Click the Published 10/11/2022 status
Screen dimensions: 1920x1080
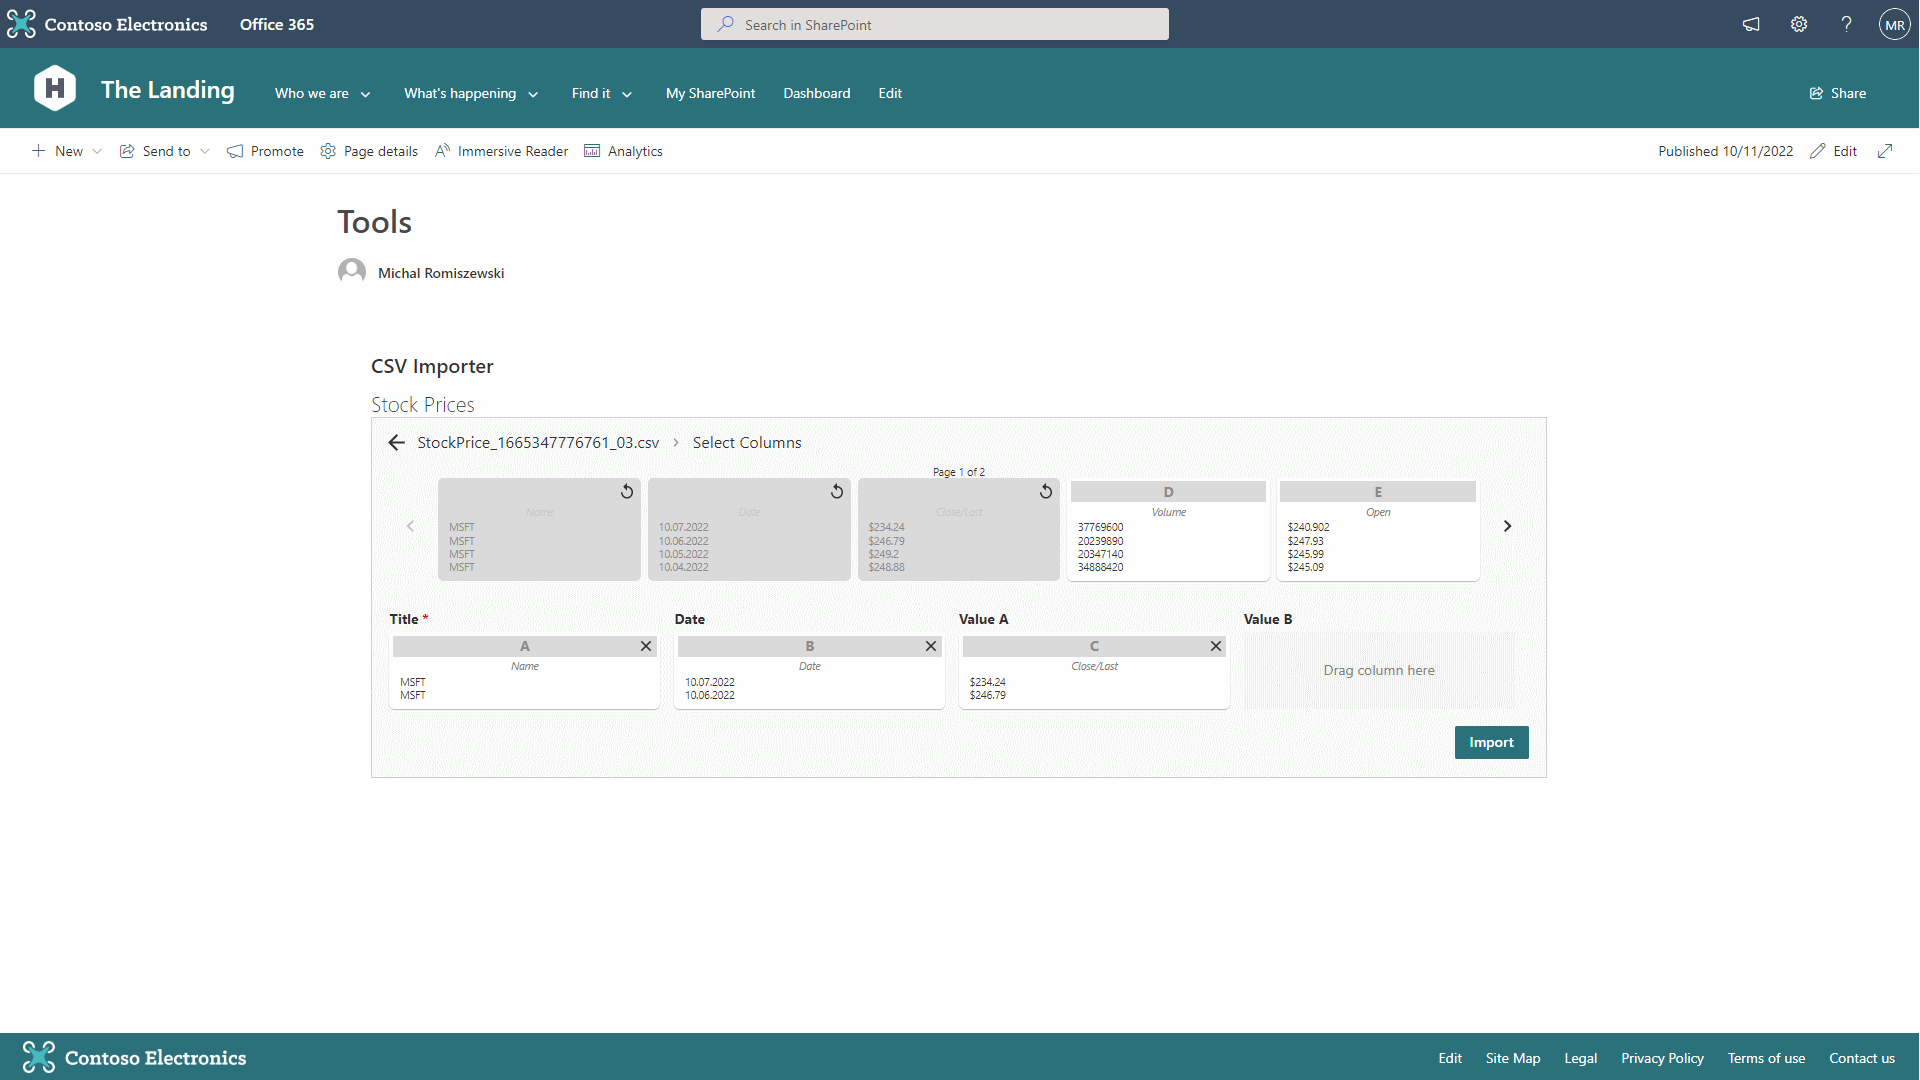(1725, 151)
